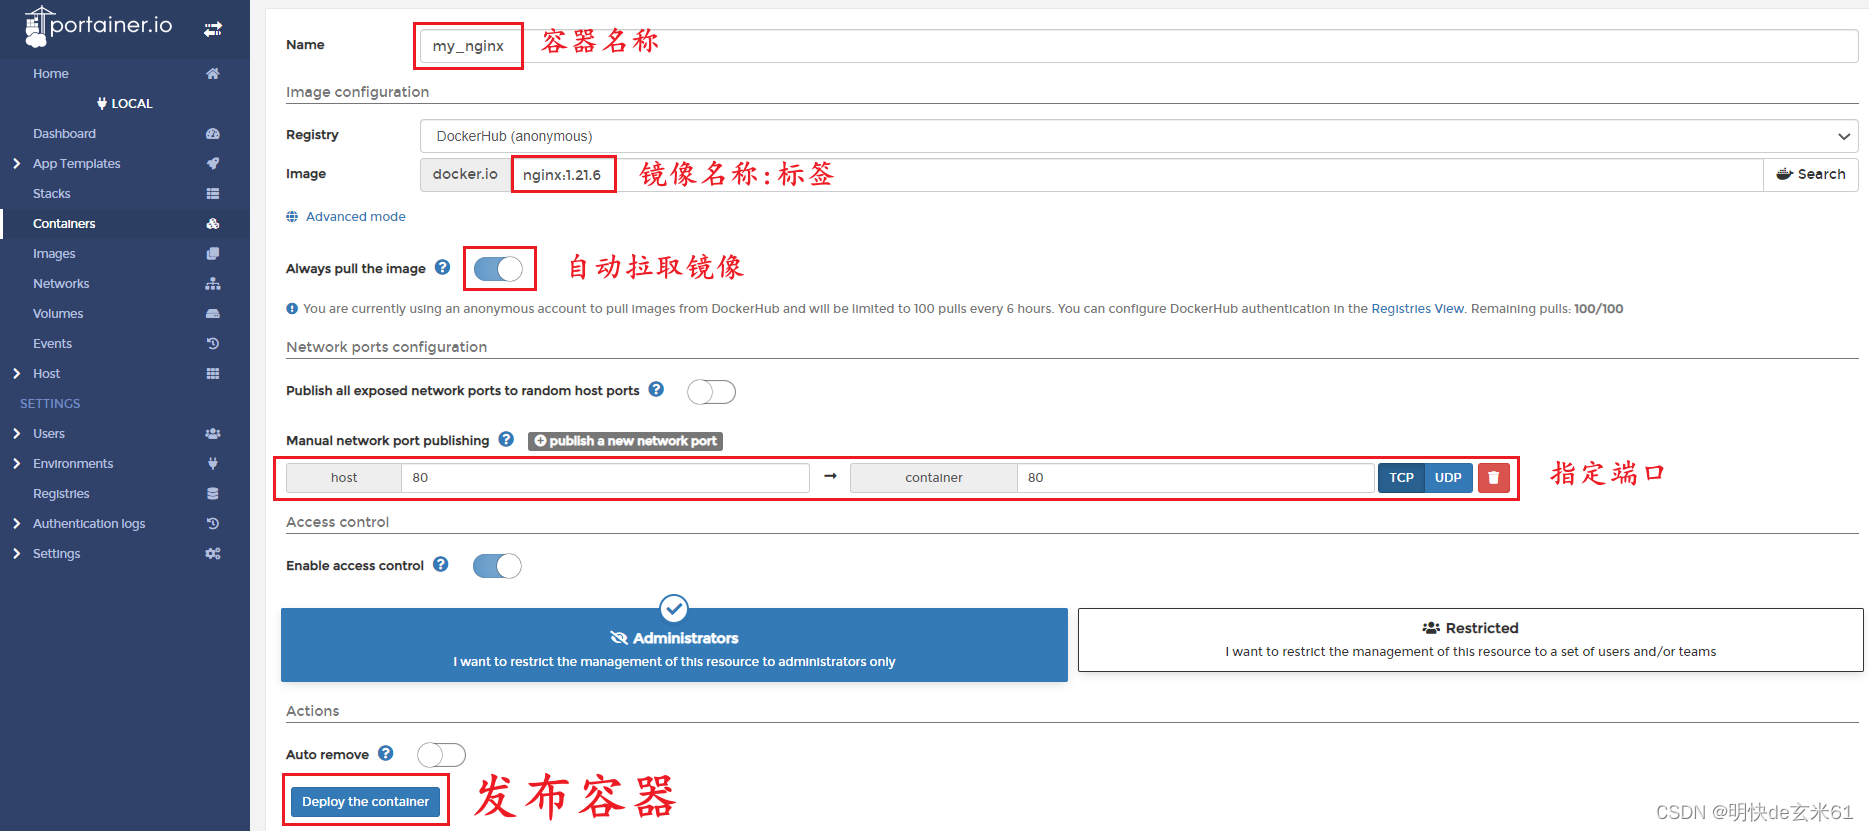The image size is (1869, 831).
Task: Choose Restricted access option
Action: [x=1470, y=640]
